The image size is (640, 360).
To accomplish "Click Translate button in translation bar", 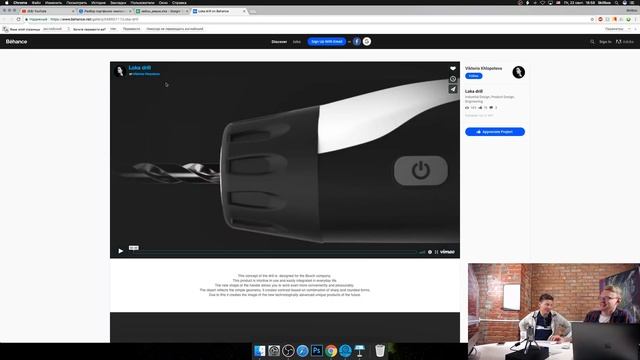I will 131,29.
